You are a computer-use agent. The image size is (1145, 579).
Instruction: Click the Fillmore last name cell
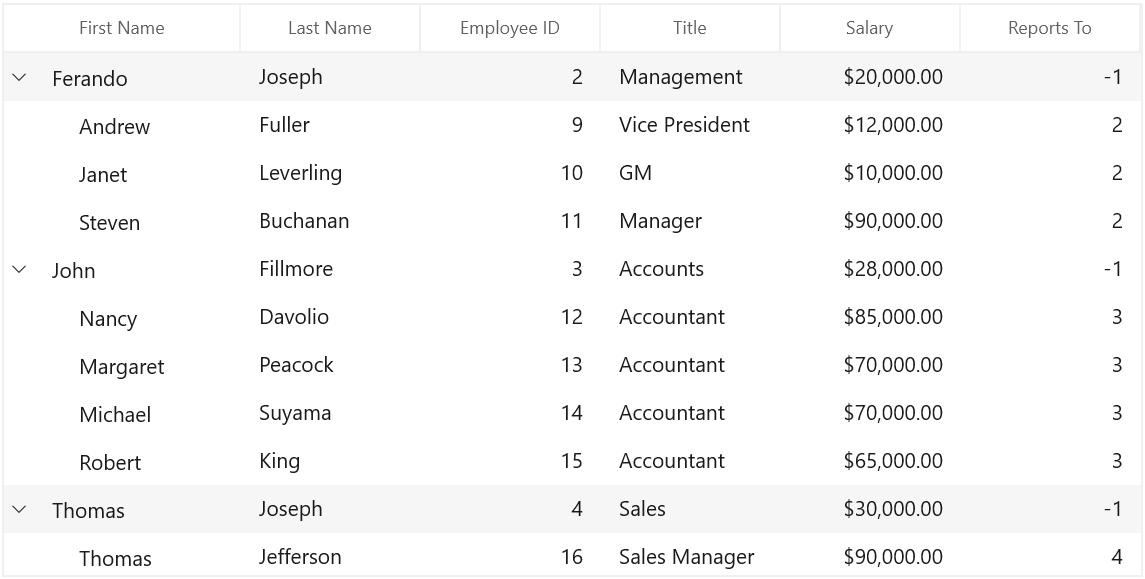330,269
